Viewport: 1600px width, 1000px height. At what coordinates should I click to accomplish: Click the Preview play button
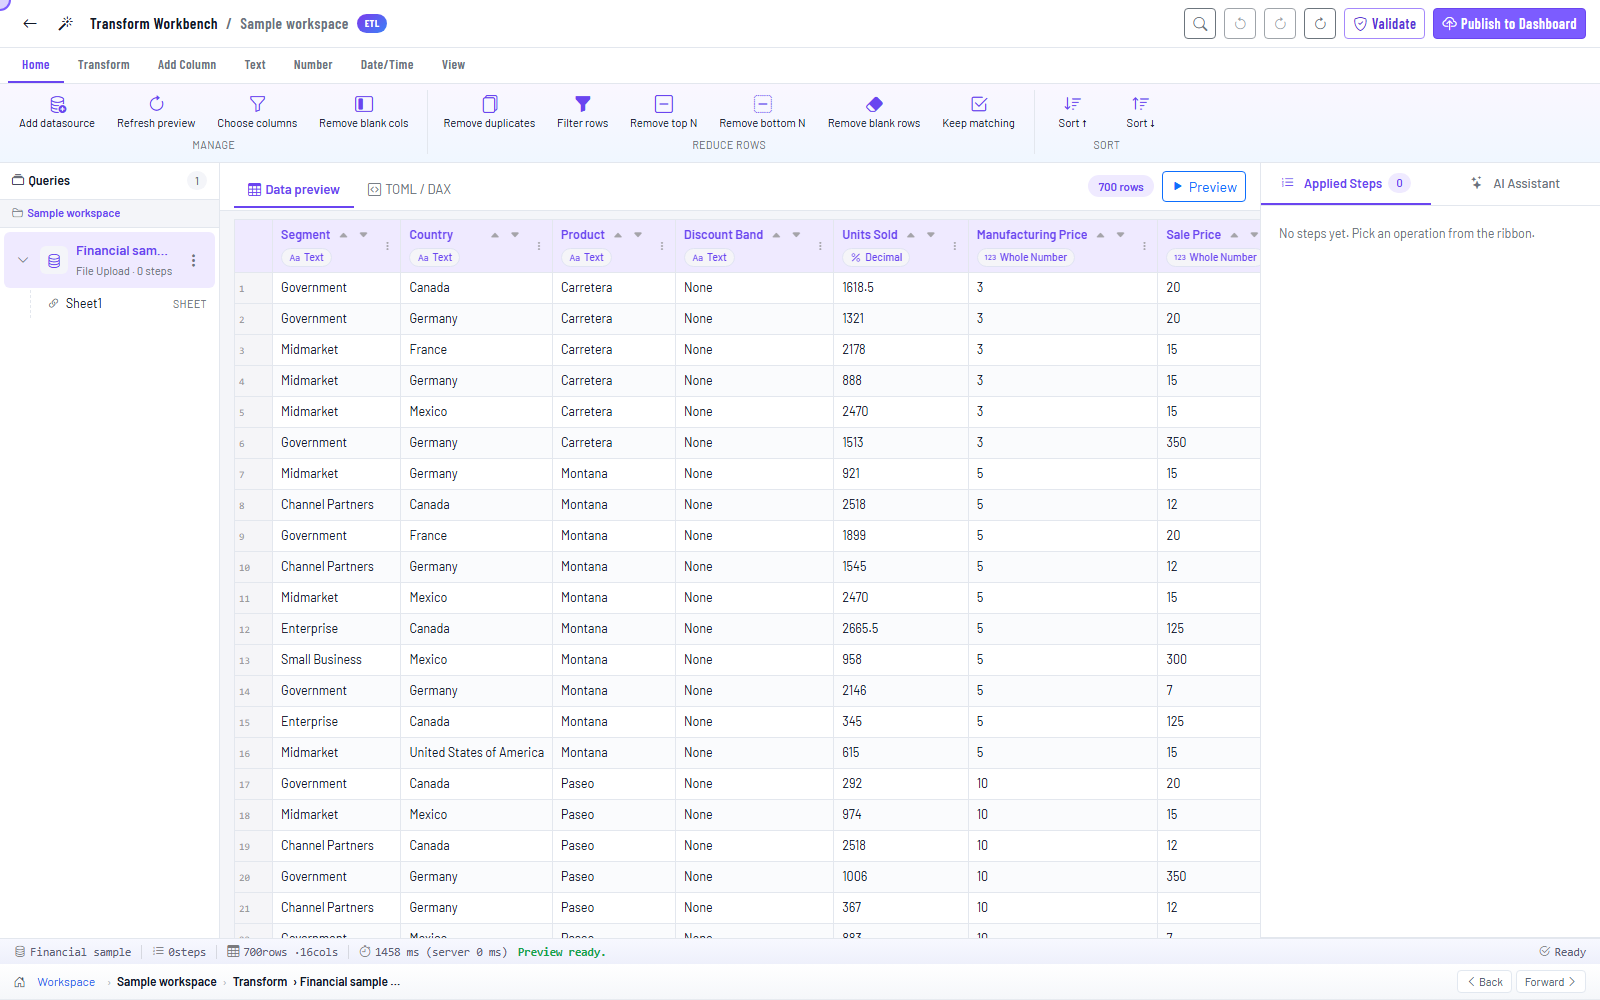[x=1204, y=187]
